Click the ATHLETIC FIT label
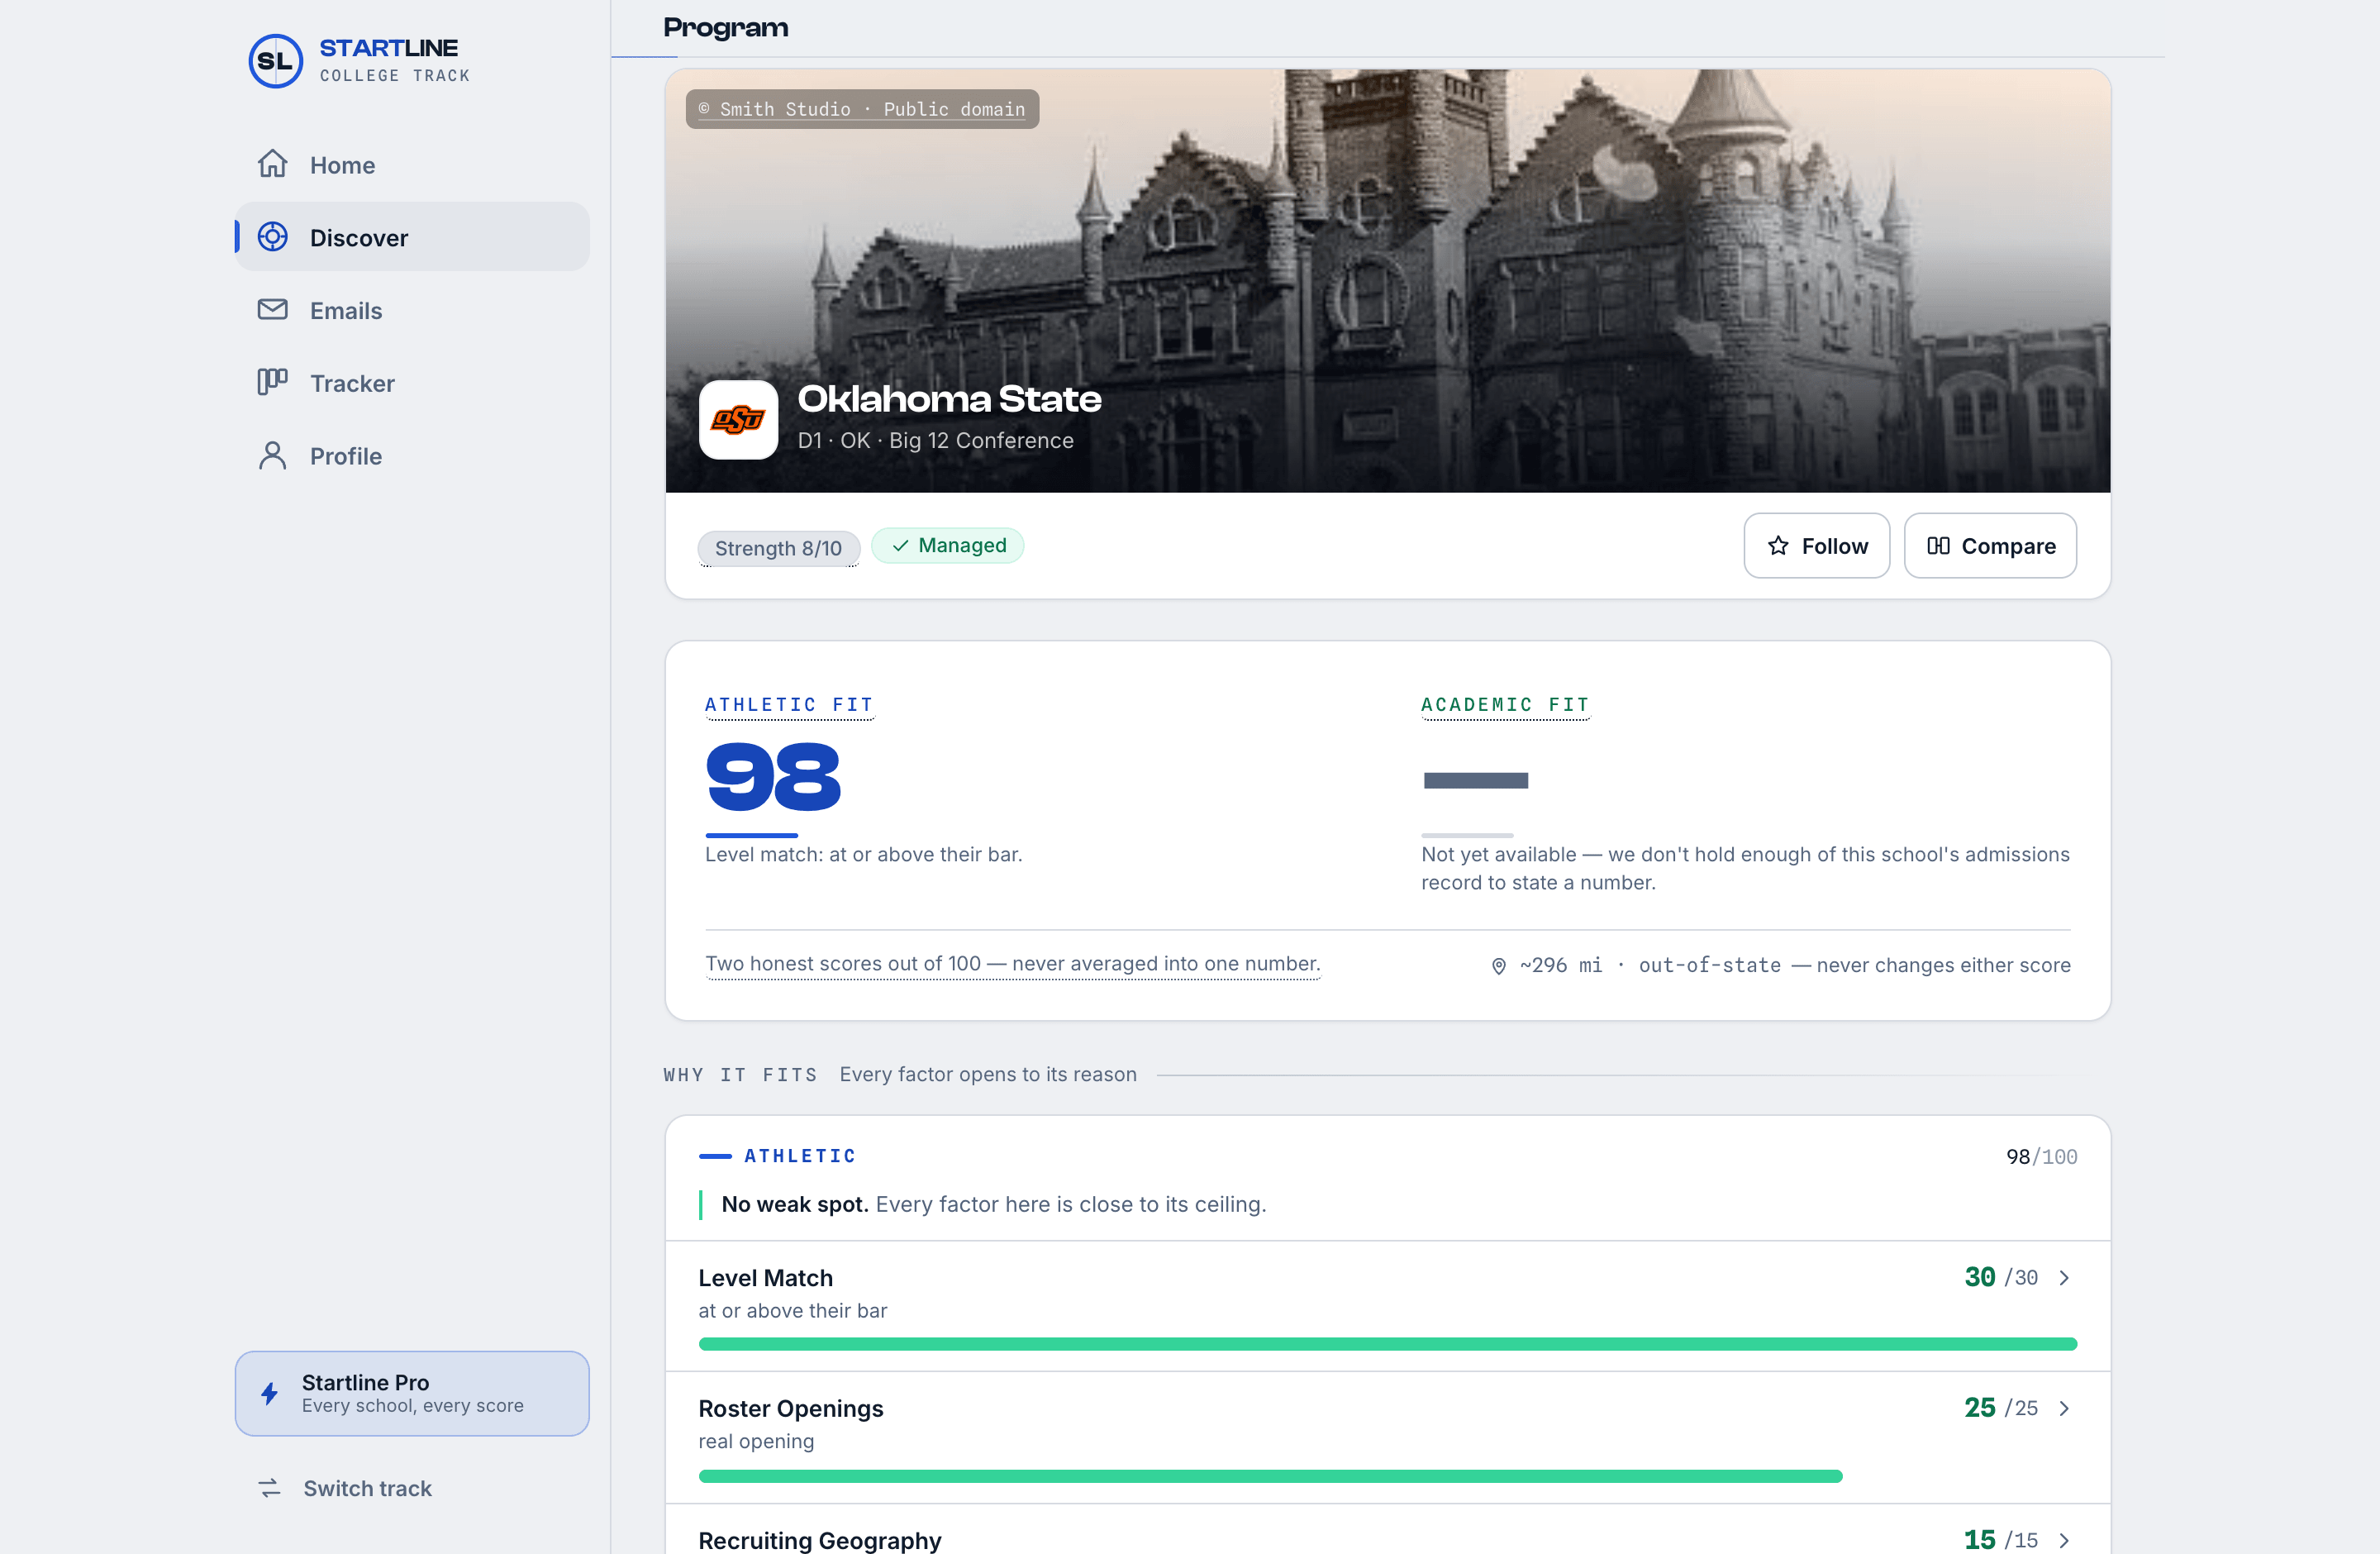 (789, 705)
